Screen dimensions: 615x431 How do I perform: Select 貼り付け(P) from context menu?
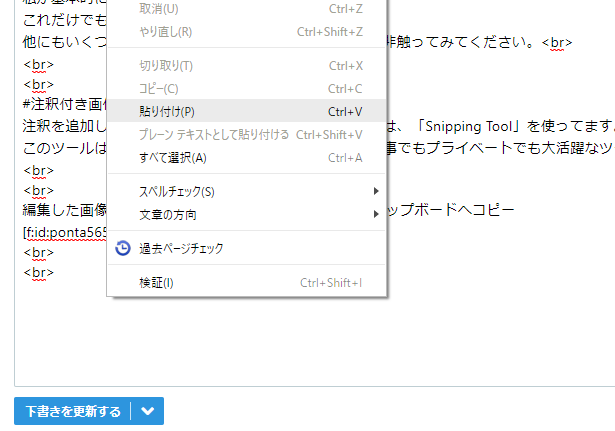pyautogui.click(x=247, y=112)
